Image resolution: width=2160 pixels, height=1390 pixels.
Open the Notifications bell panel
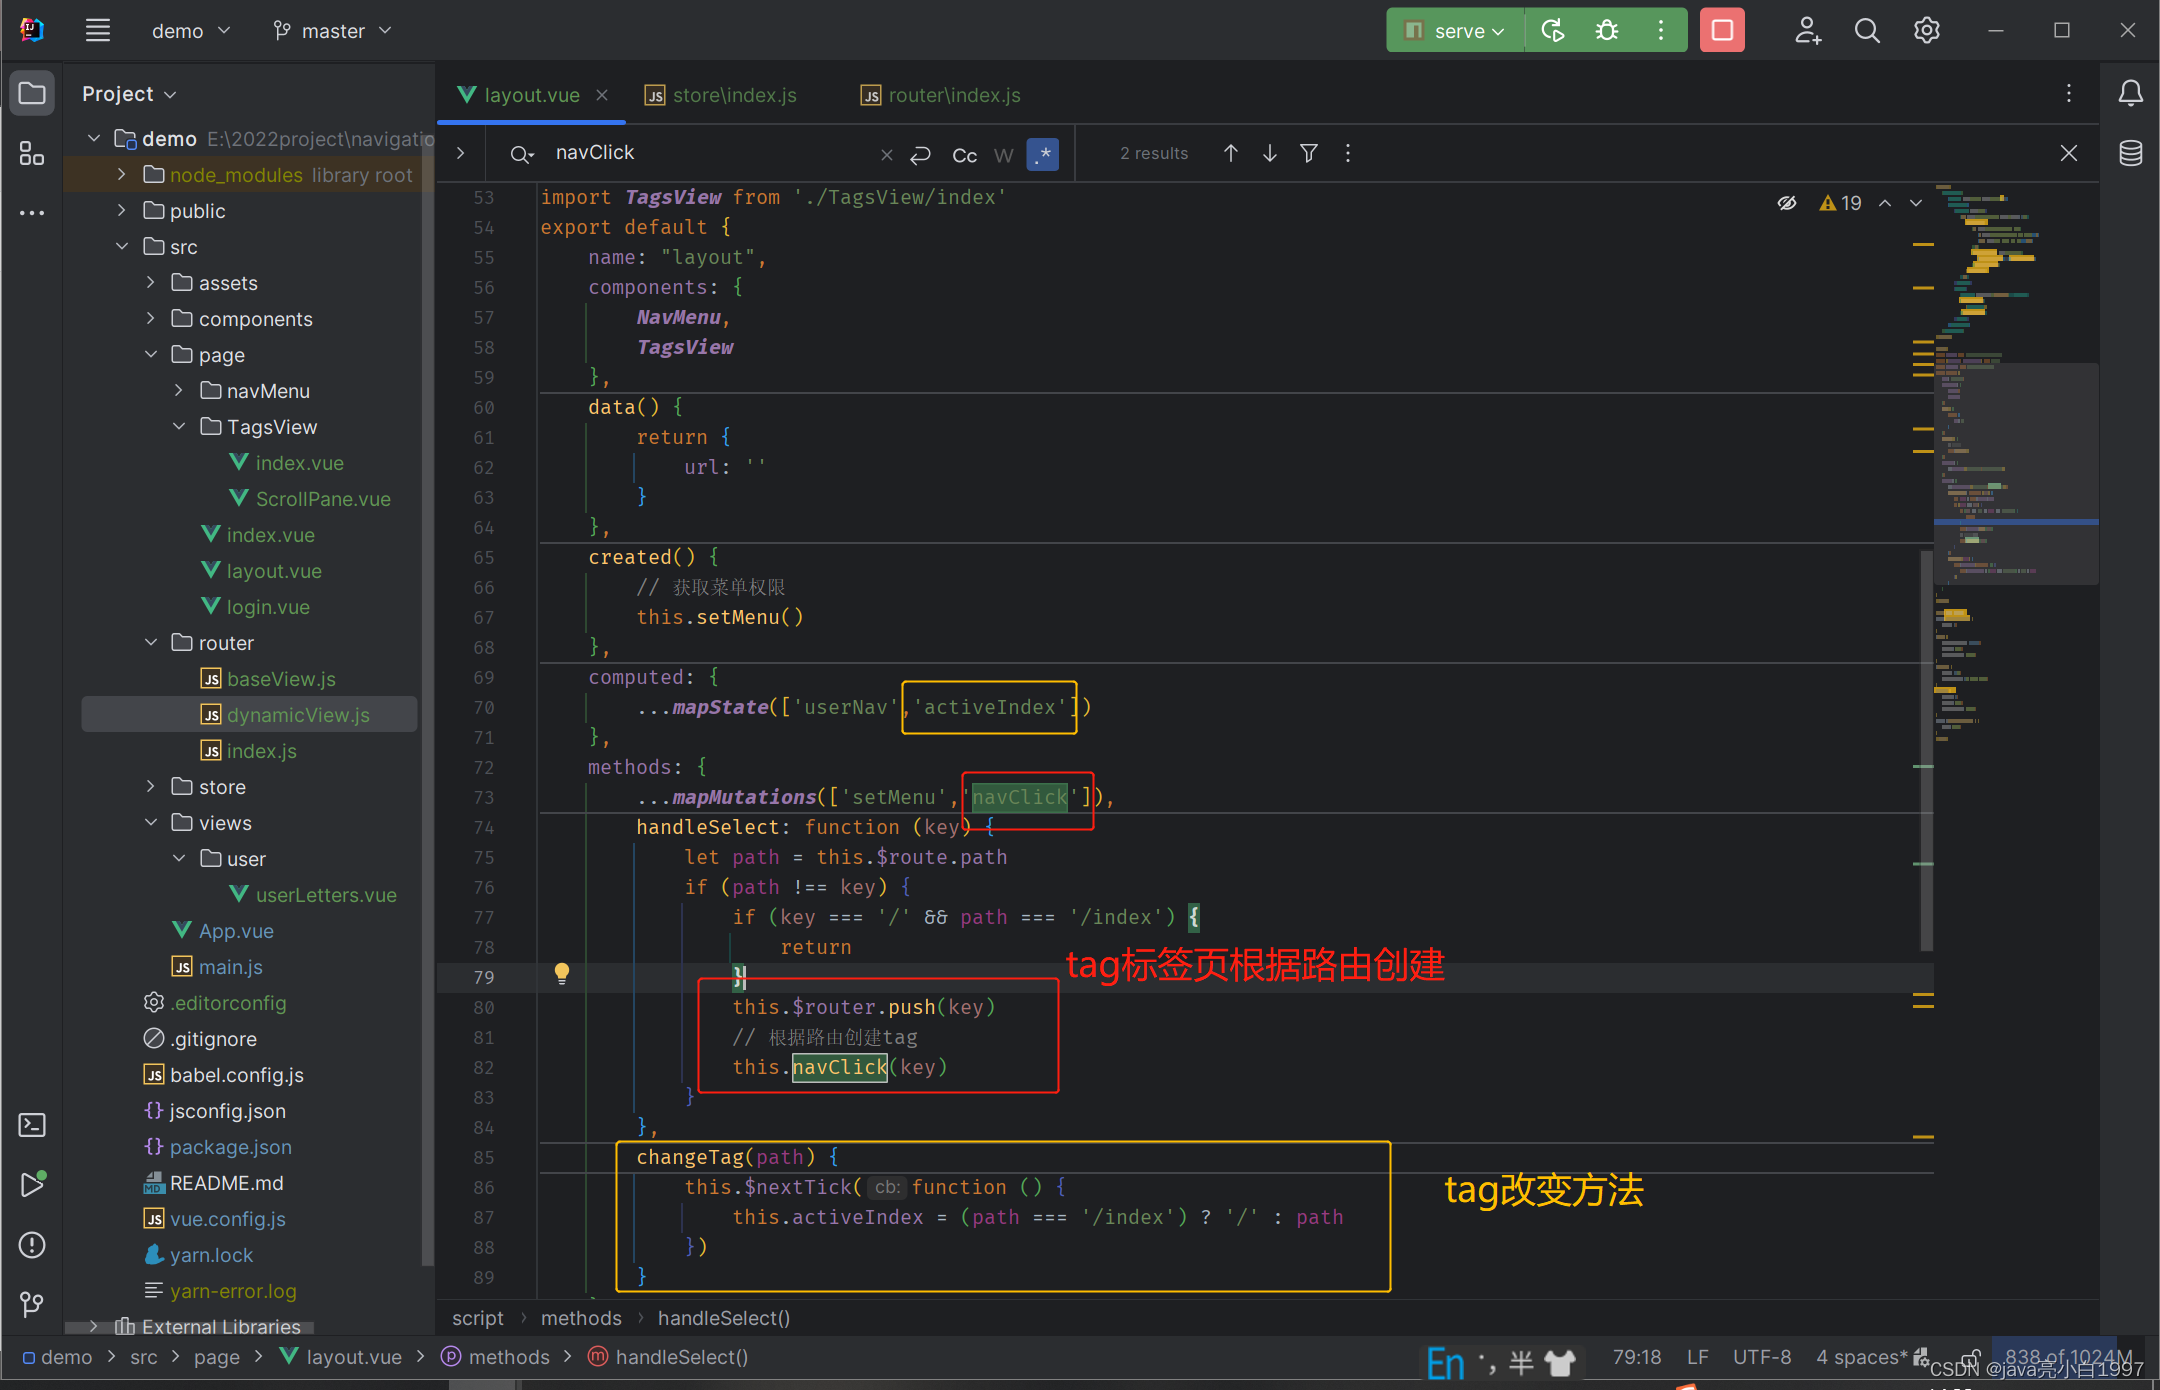point(2131,94)
